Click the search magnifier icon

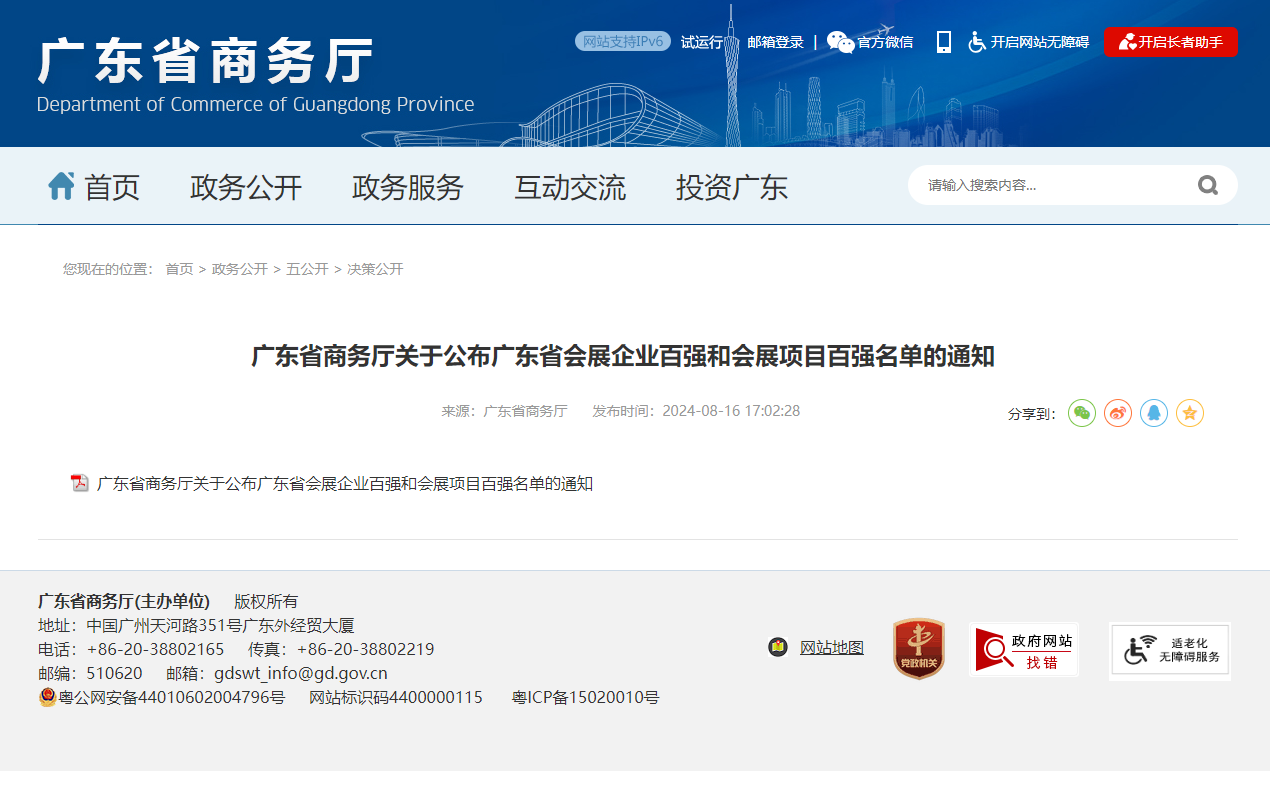(x=1208, y=185)
